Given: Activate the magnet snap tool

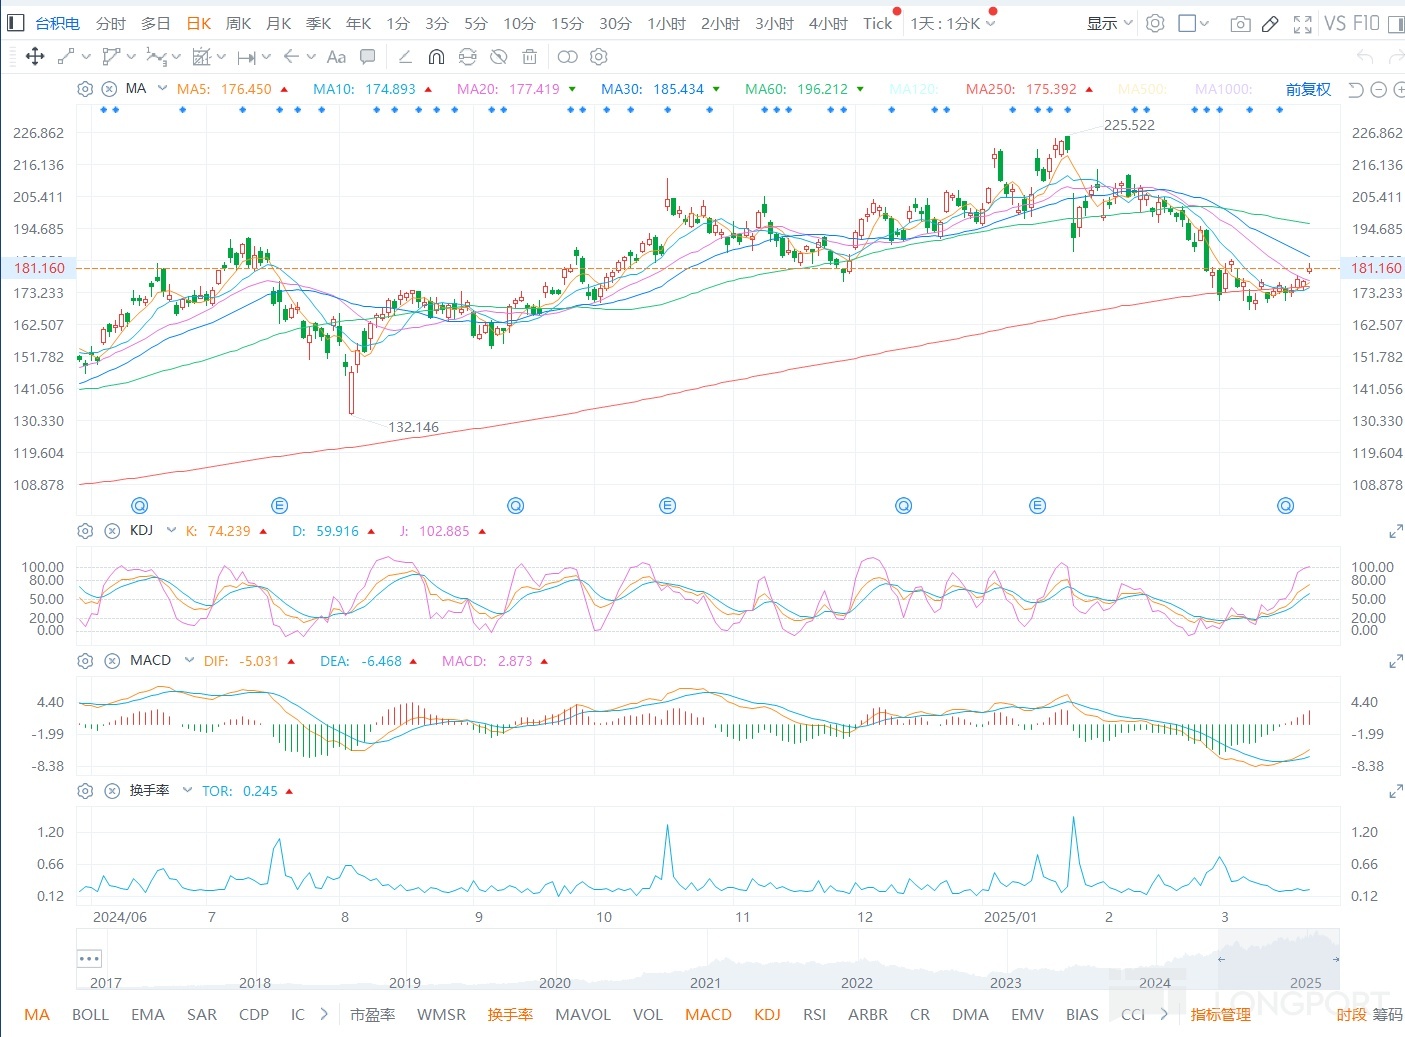Looking at the screenshot, I should (436, 57).
